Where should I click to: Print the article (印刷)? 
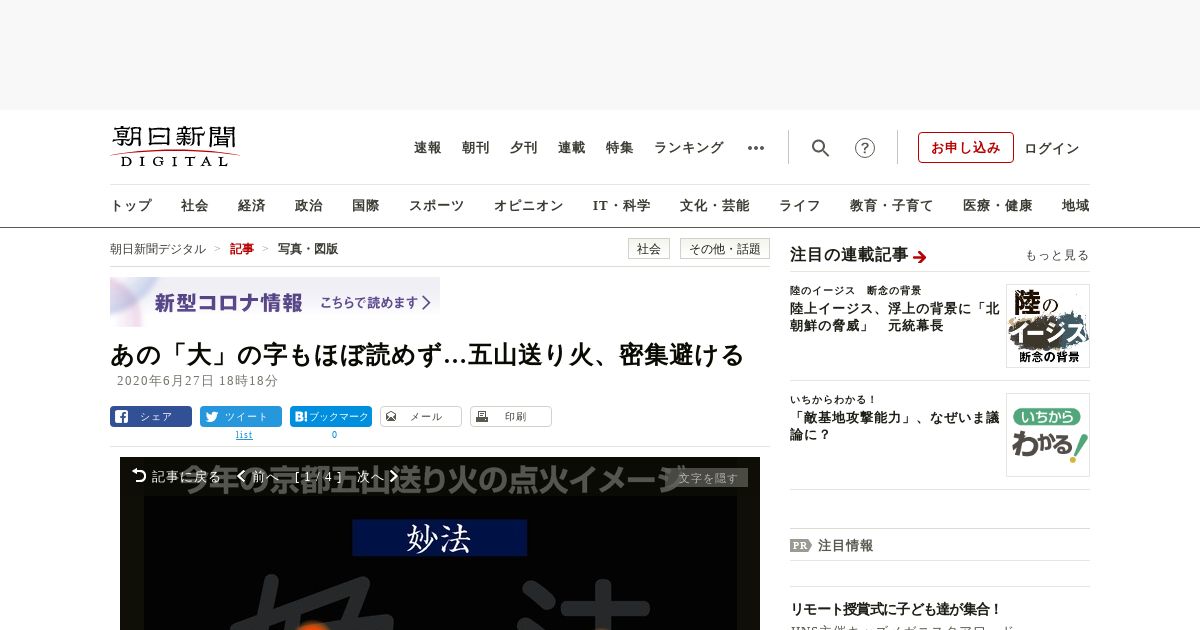click(511, 417)
